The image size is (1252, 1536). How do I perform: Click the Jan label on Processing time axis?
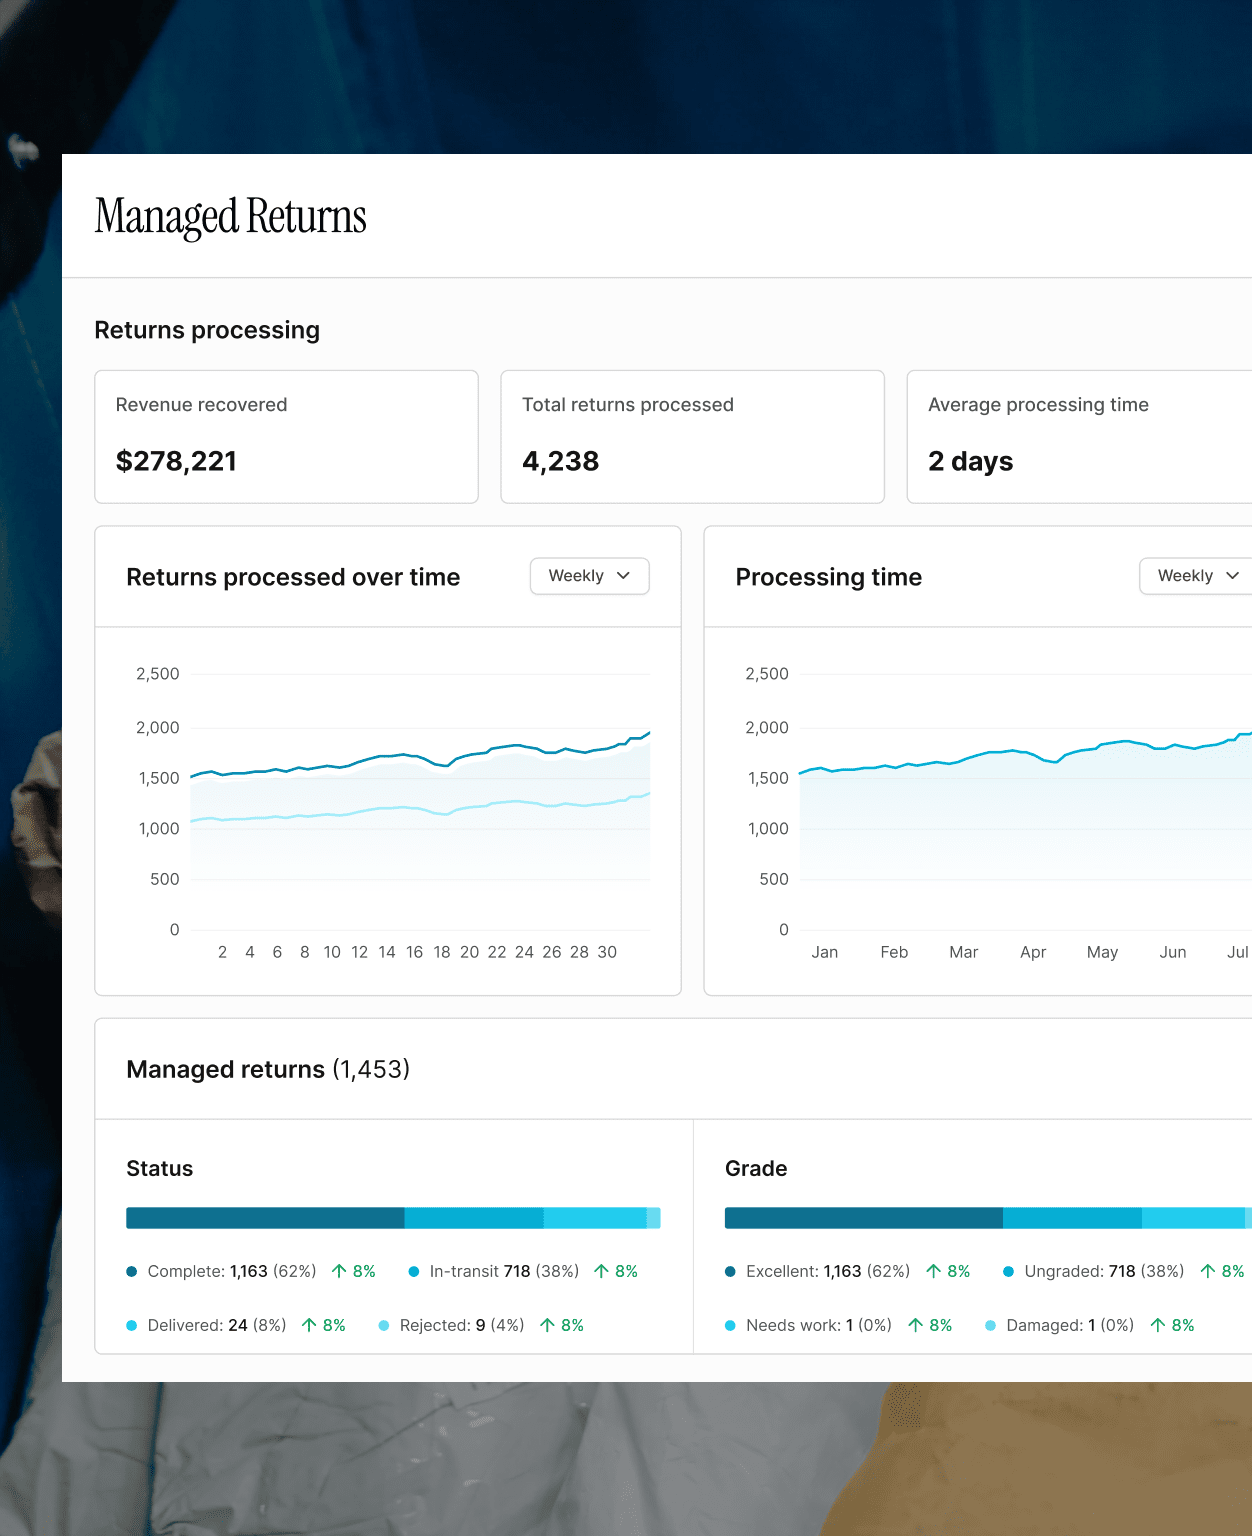[x=825, y=952]
